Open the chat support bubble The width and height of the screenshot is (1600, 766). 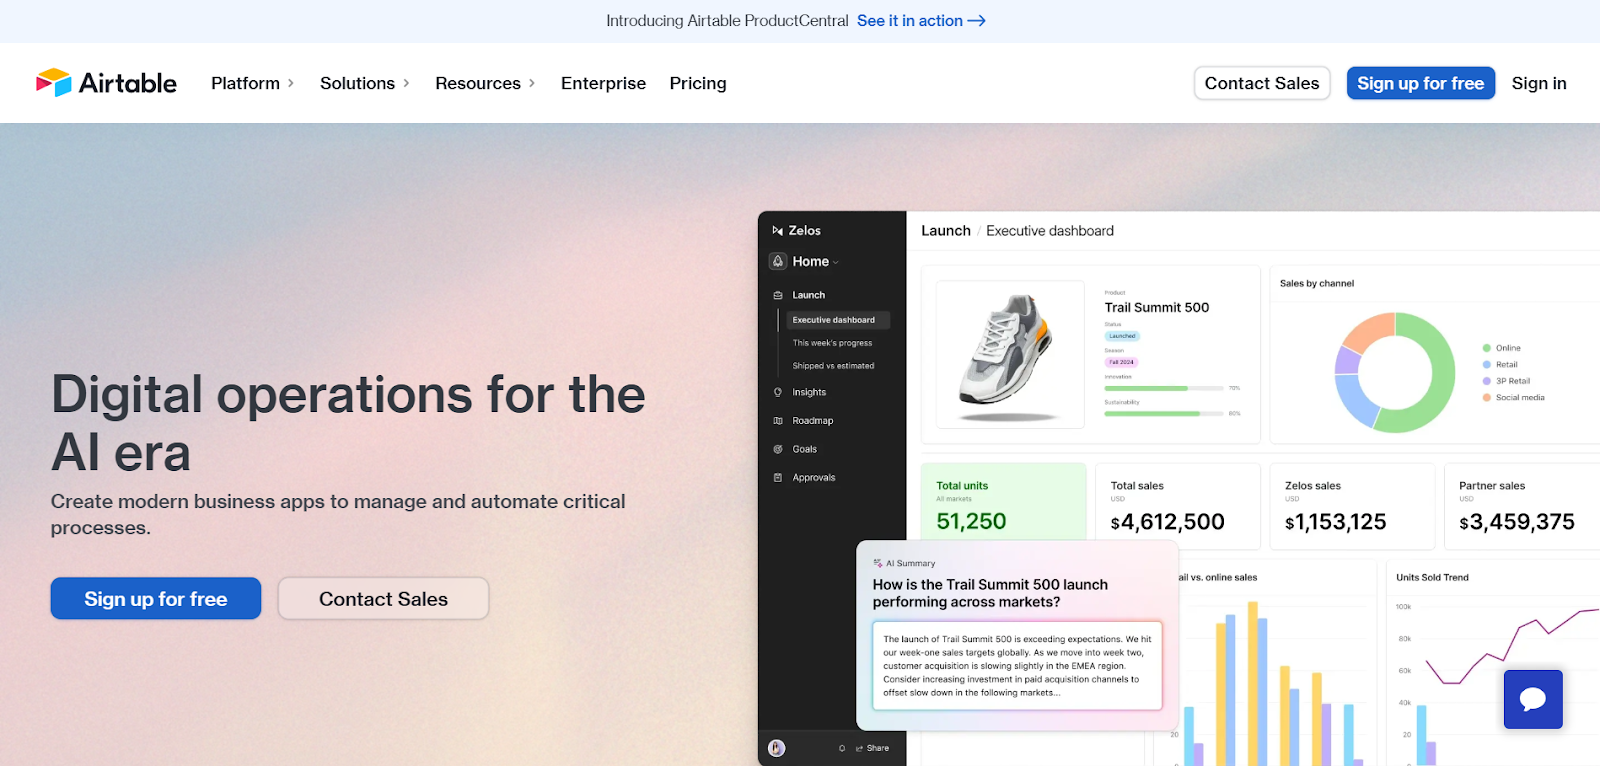[1533, 699]
